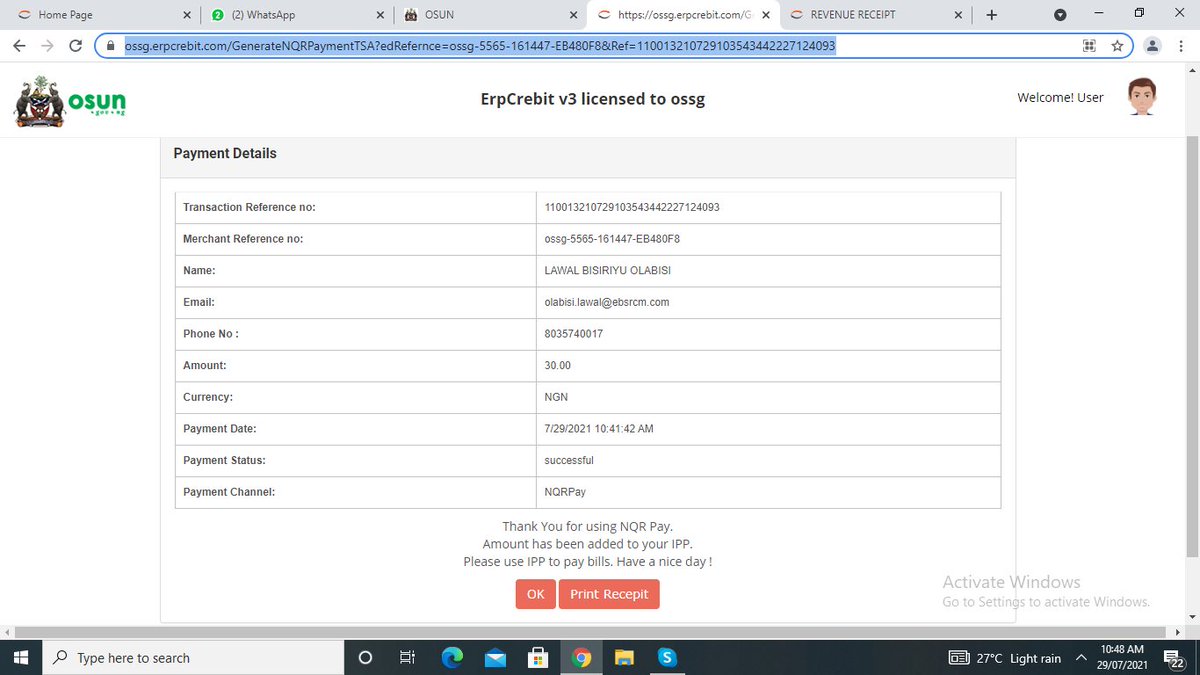Click payment channel NQRPay
1200x675 pixels.
pyautogui.click(x=564, y=492)
